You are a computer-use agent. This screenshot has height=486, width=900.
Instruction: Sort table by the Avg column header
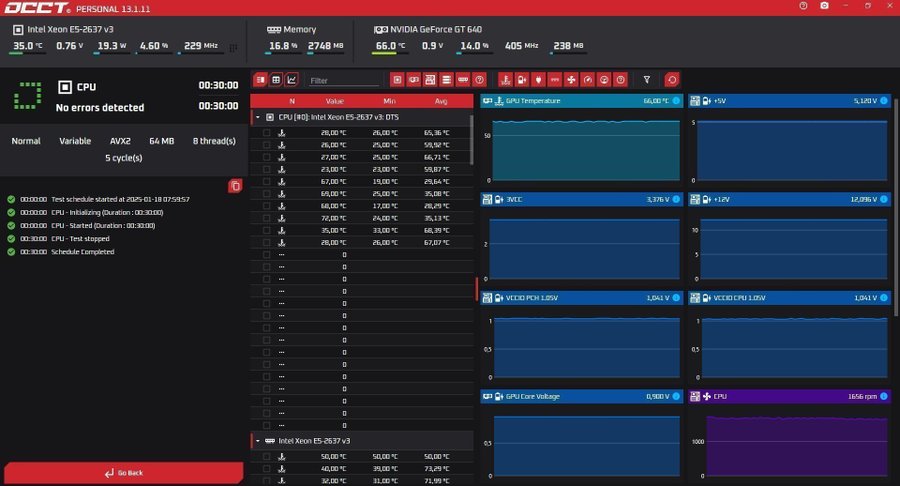coord(441,101)
